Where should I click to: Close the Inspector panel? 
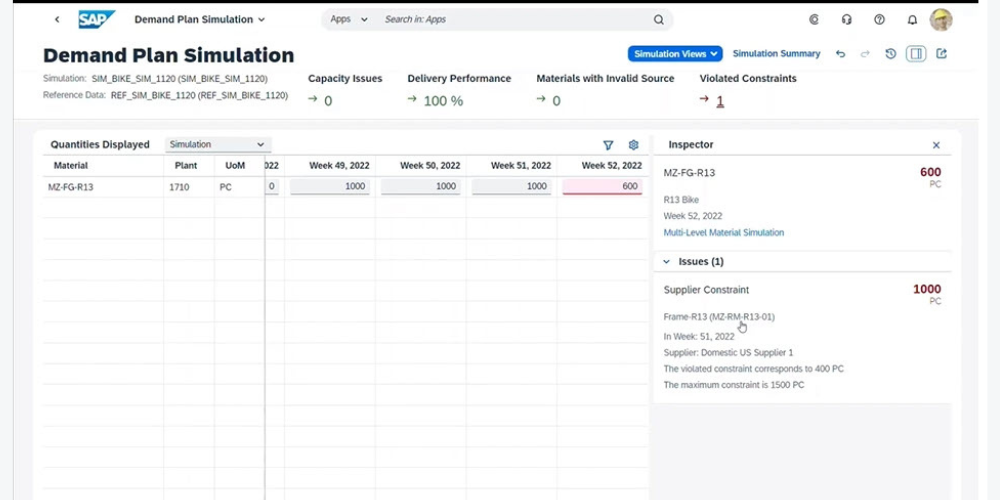pyautogui.click(x=936, y=145)
